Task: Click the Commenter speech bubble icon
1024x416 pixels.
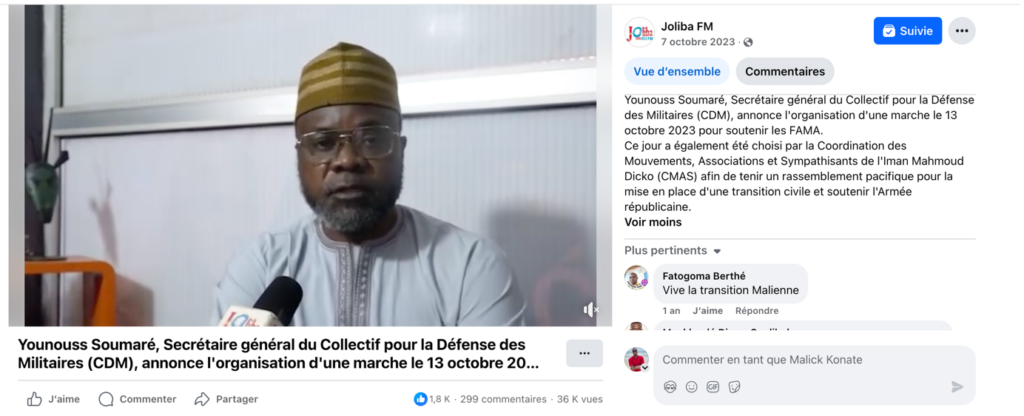Action: pos(106,399)
